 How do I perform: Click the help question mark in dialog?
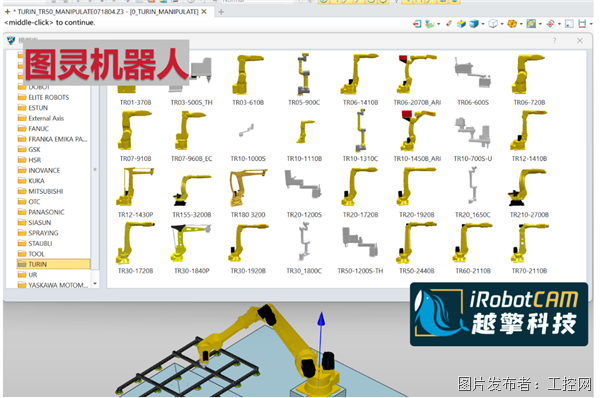554,41
